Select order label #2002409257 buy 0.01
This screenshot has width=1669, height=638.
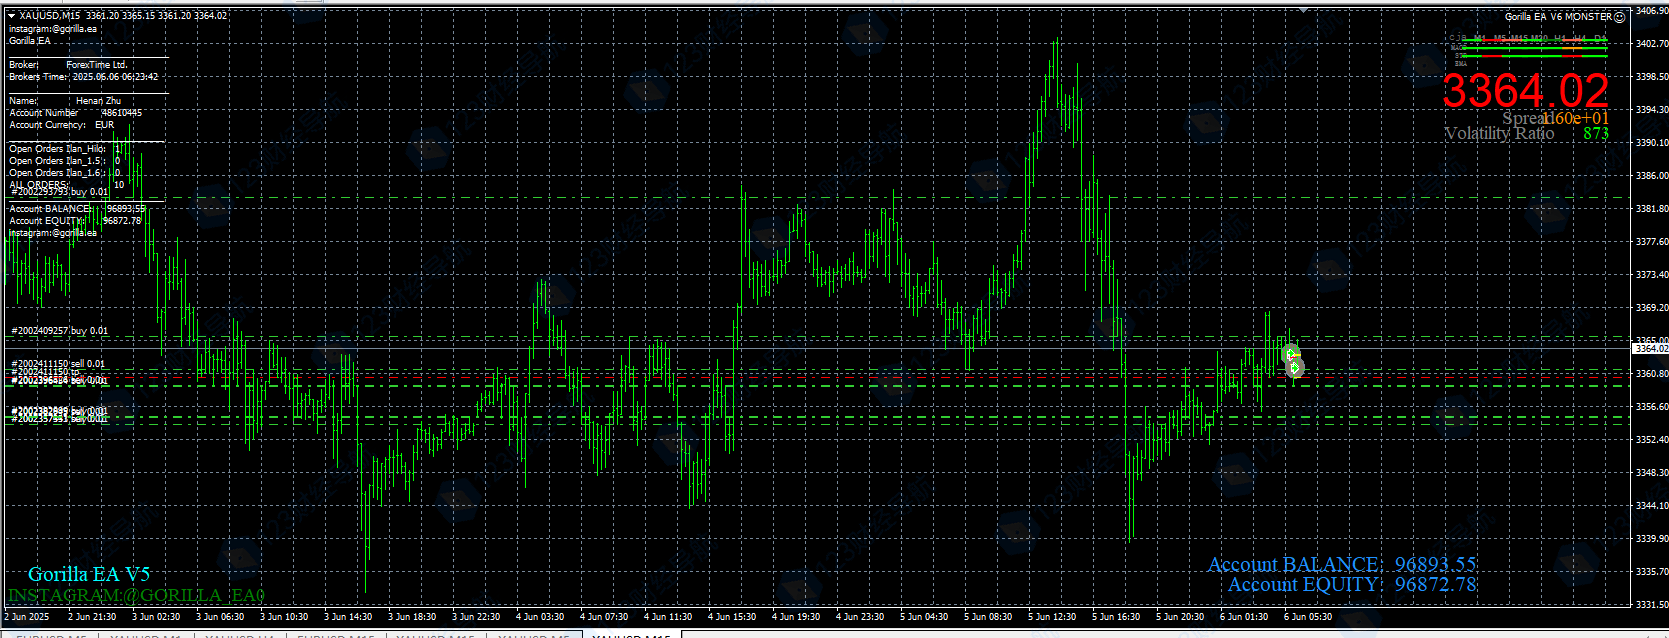pyautogui.click(x=60, y=331)
